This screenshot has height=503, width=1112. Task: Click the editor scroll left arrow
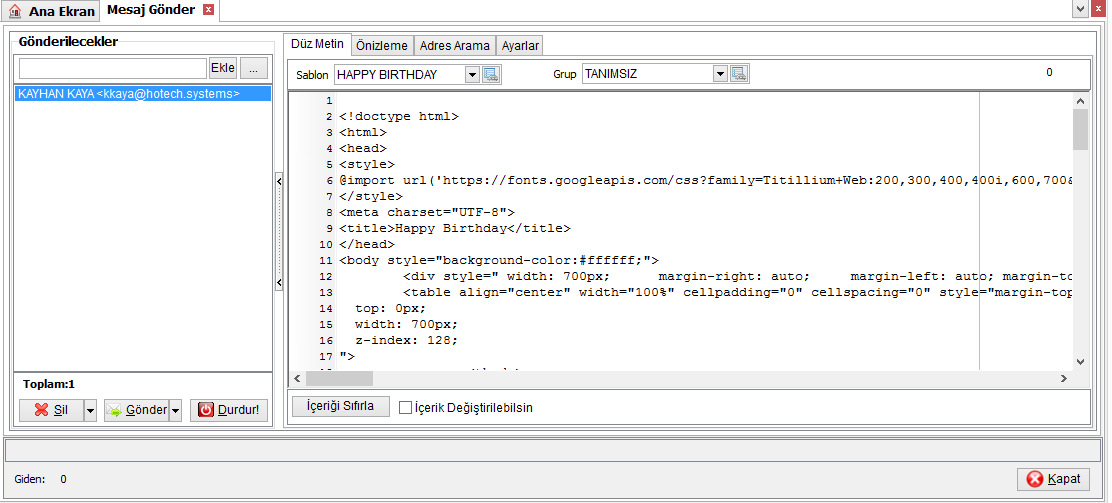pos(298,379)
